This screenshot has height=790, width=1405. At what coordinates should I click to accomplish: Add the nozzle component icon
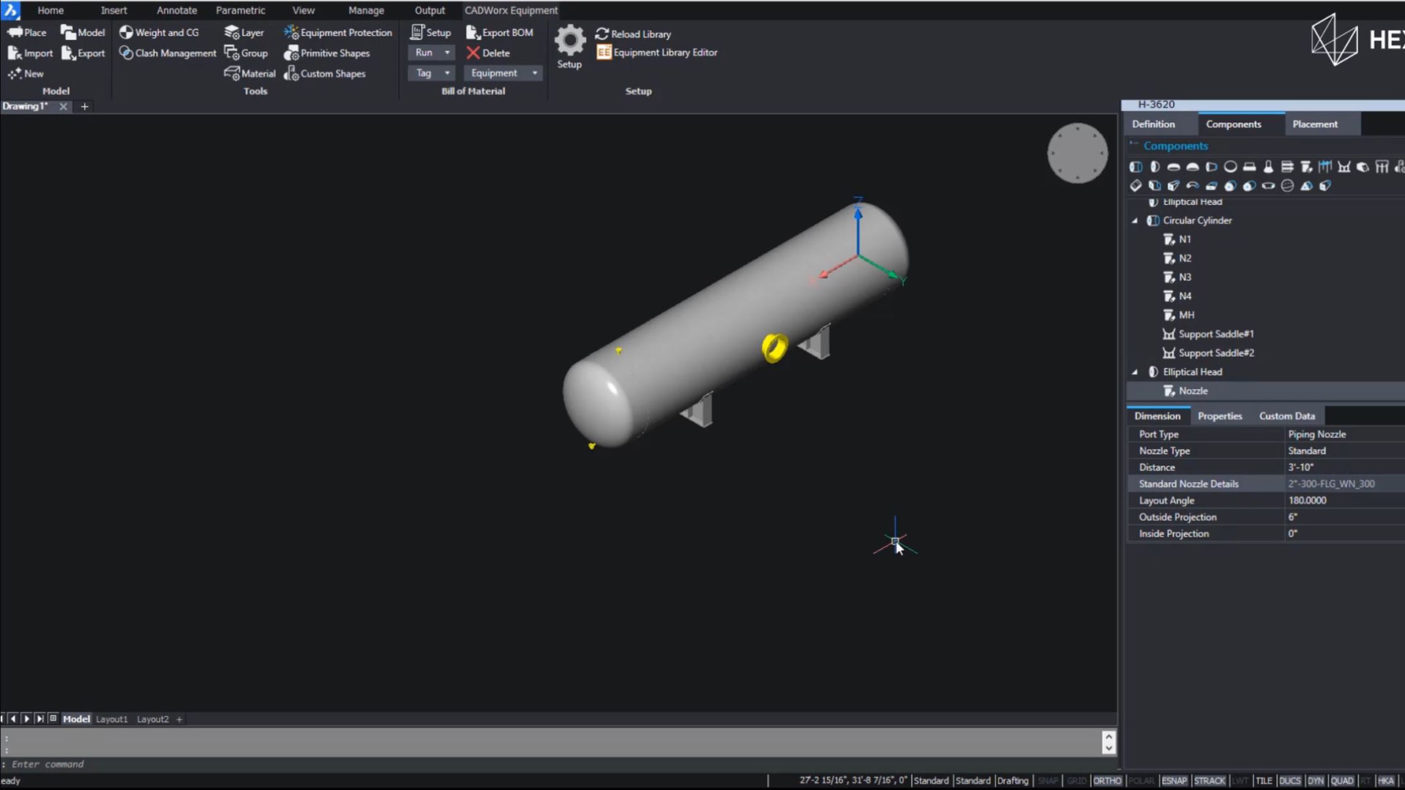click(x=1306, y=167)
